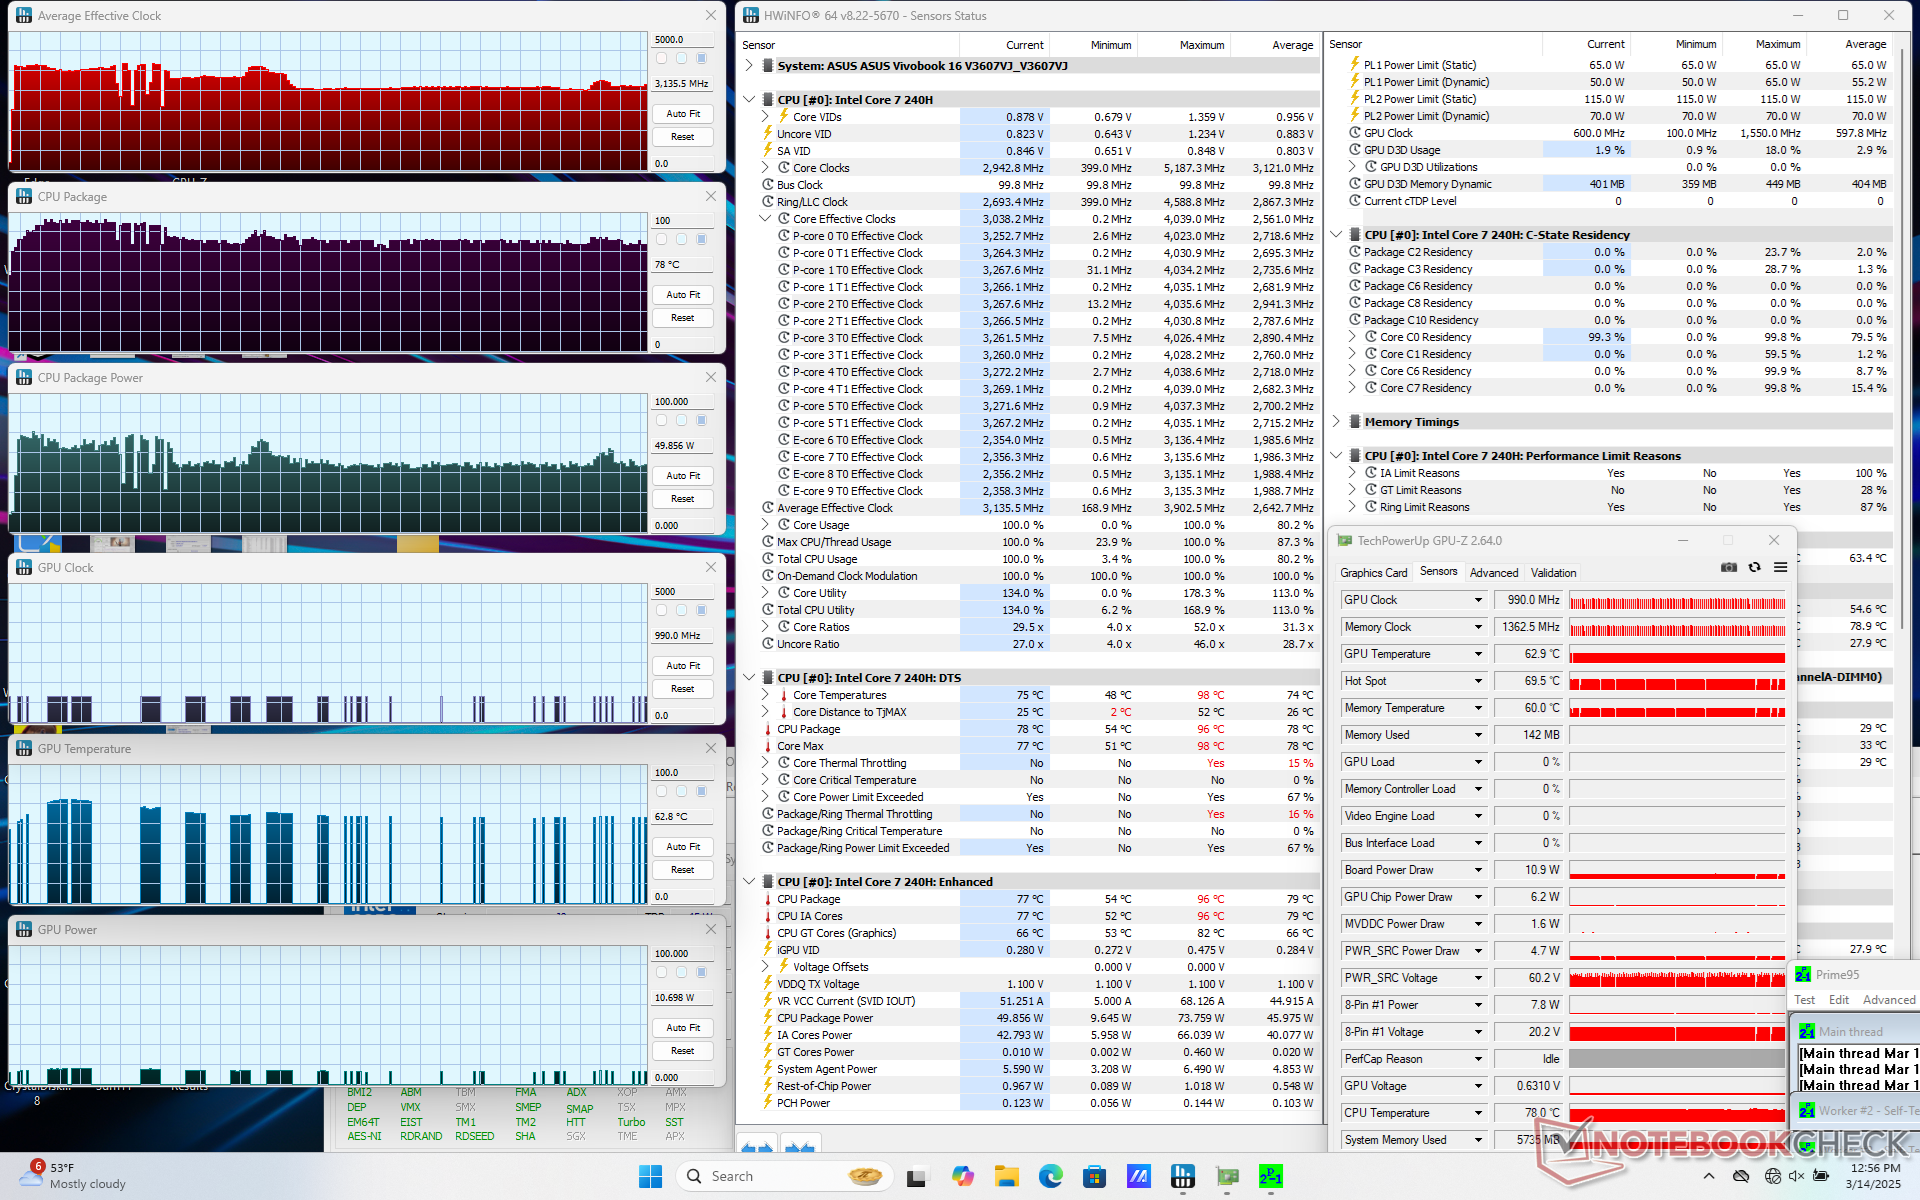
Task: Click the HWiNFO taskbar icon
Action: (1183, 1176)
